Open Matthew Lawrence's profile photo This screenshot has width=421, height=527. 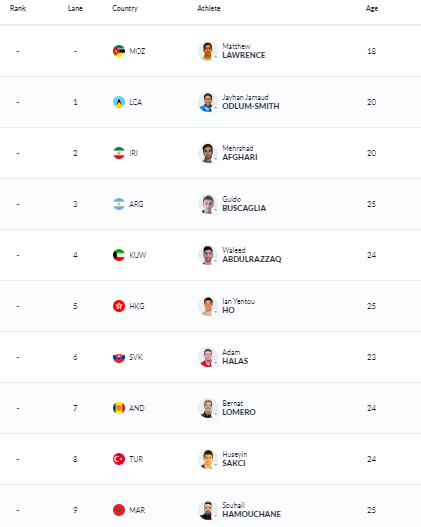(x=208, y=51)
